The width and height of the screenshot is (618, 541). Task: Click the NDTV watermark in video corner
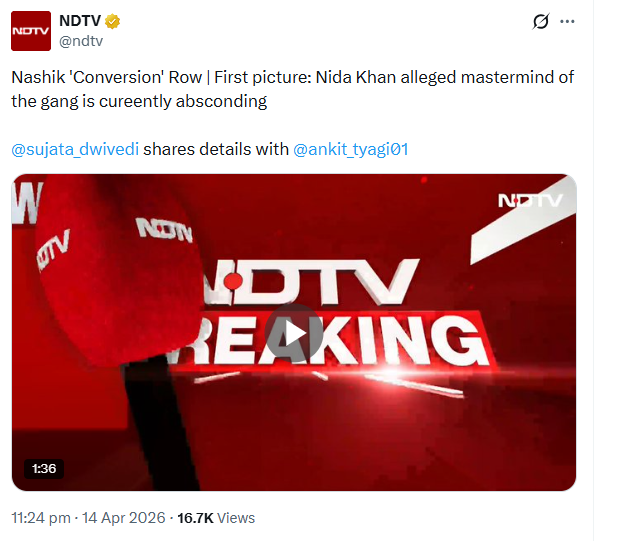click(530, 200)
